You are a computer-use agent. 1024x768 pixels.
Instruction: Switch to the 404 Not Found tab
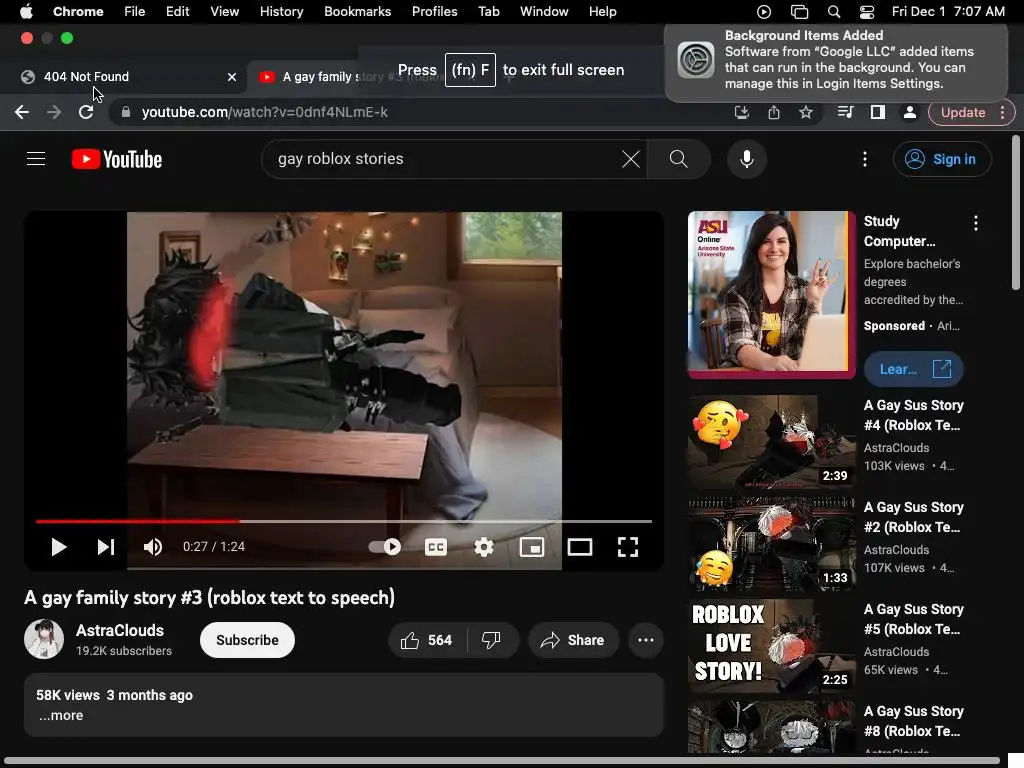tap(124, 76)
